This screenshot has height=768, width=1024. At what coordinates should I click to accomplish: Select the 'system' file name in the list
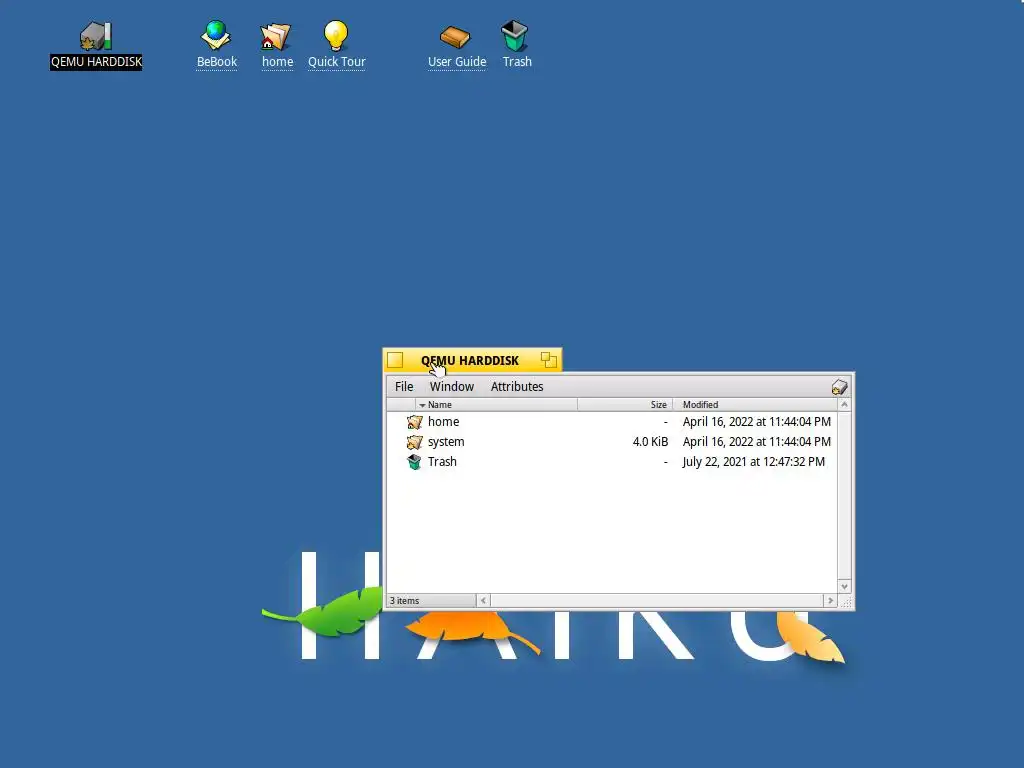[x=446, y=442]
